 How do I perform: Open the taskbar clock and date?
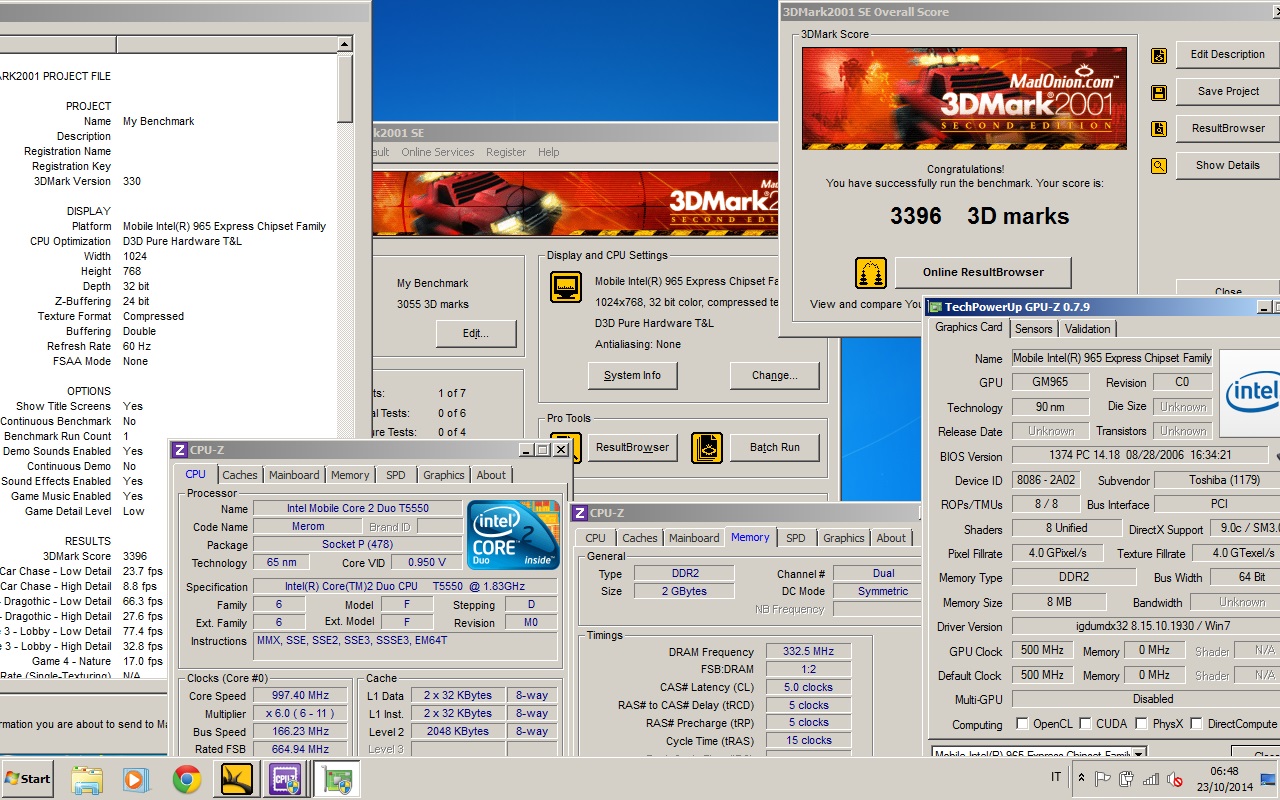click(1224, 778)
